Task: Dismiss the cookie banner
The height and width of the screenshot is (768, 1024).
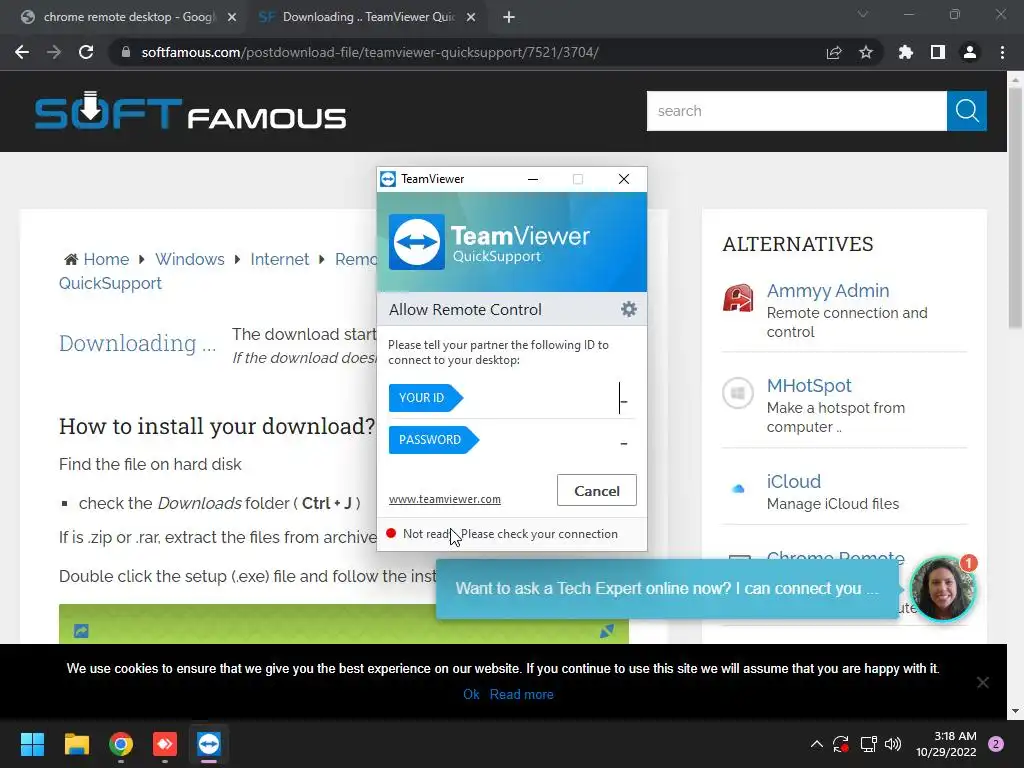Action: 982,682
